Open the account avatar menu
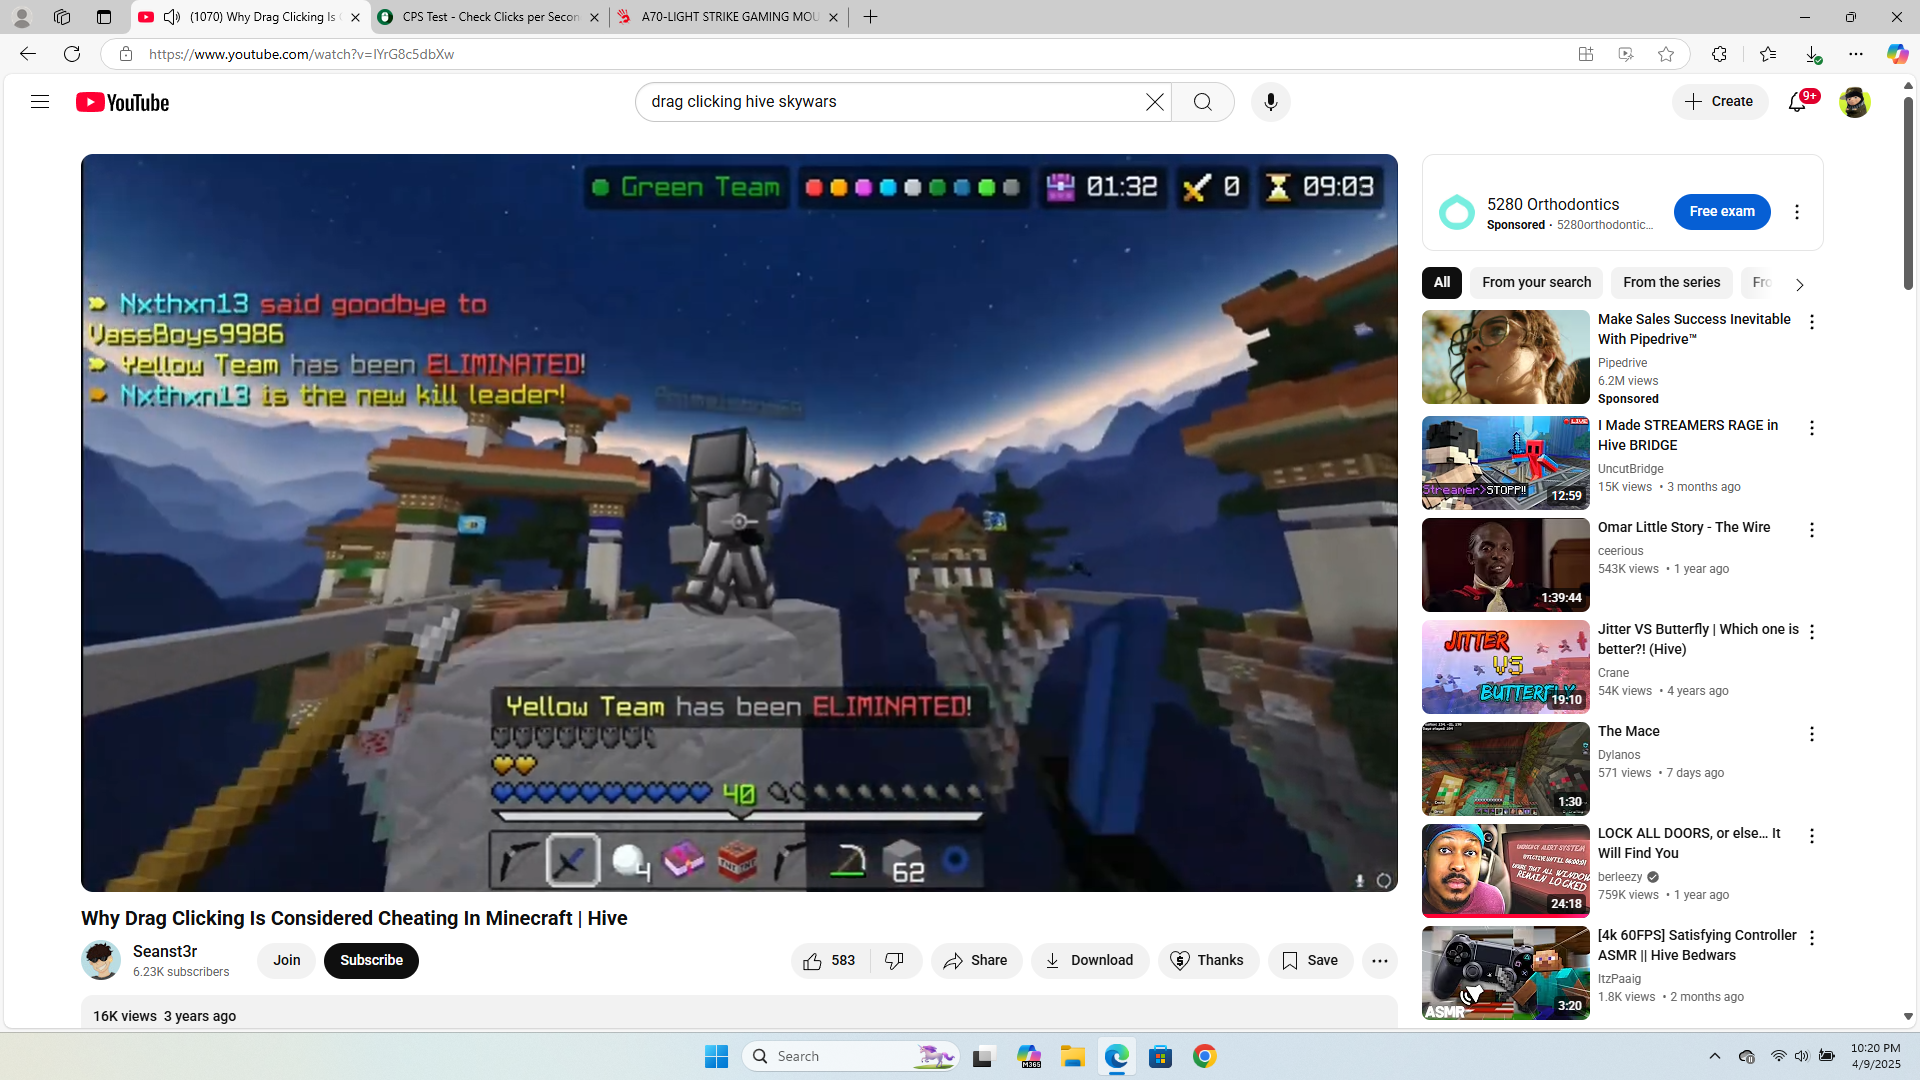 [x=1854, y=102]
